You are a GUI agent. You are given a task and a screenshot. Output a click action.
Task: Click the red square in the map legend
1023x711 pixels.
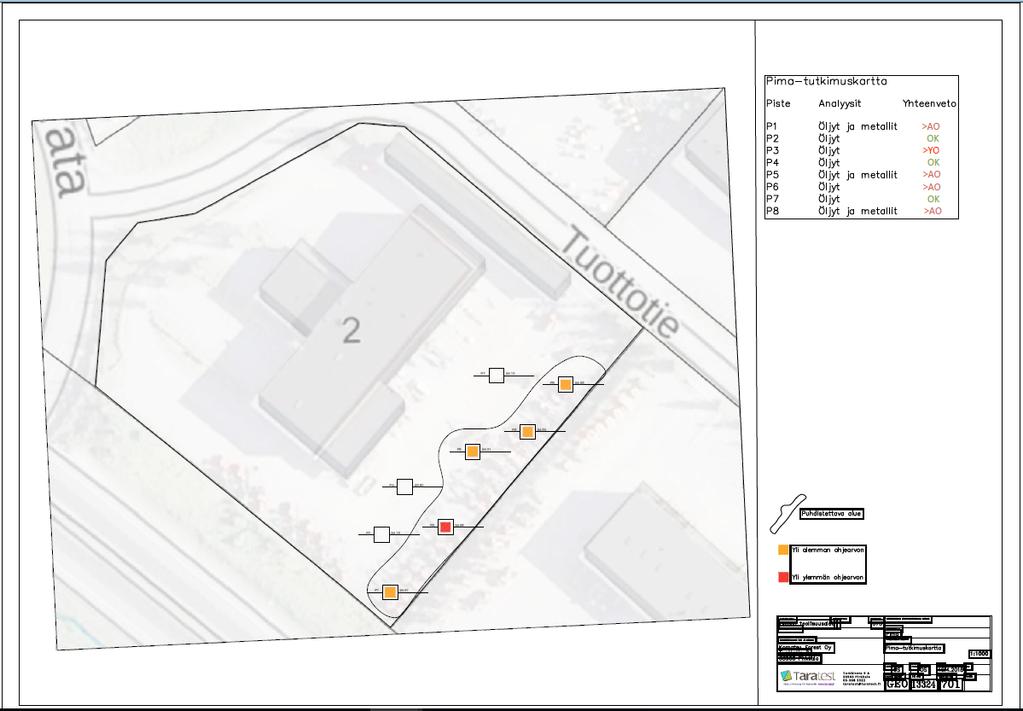pyautogui.click(x=784, y=577)
